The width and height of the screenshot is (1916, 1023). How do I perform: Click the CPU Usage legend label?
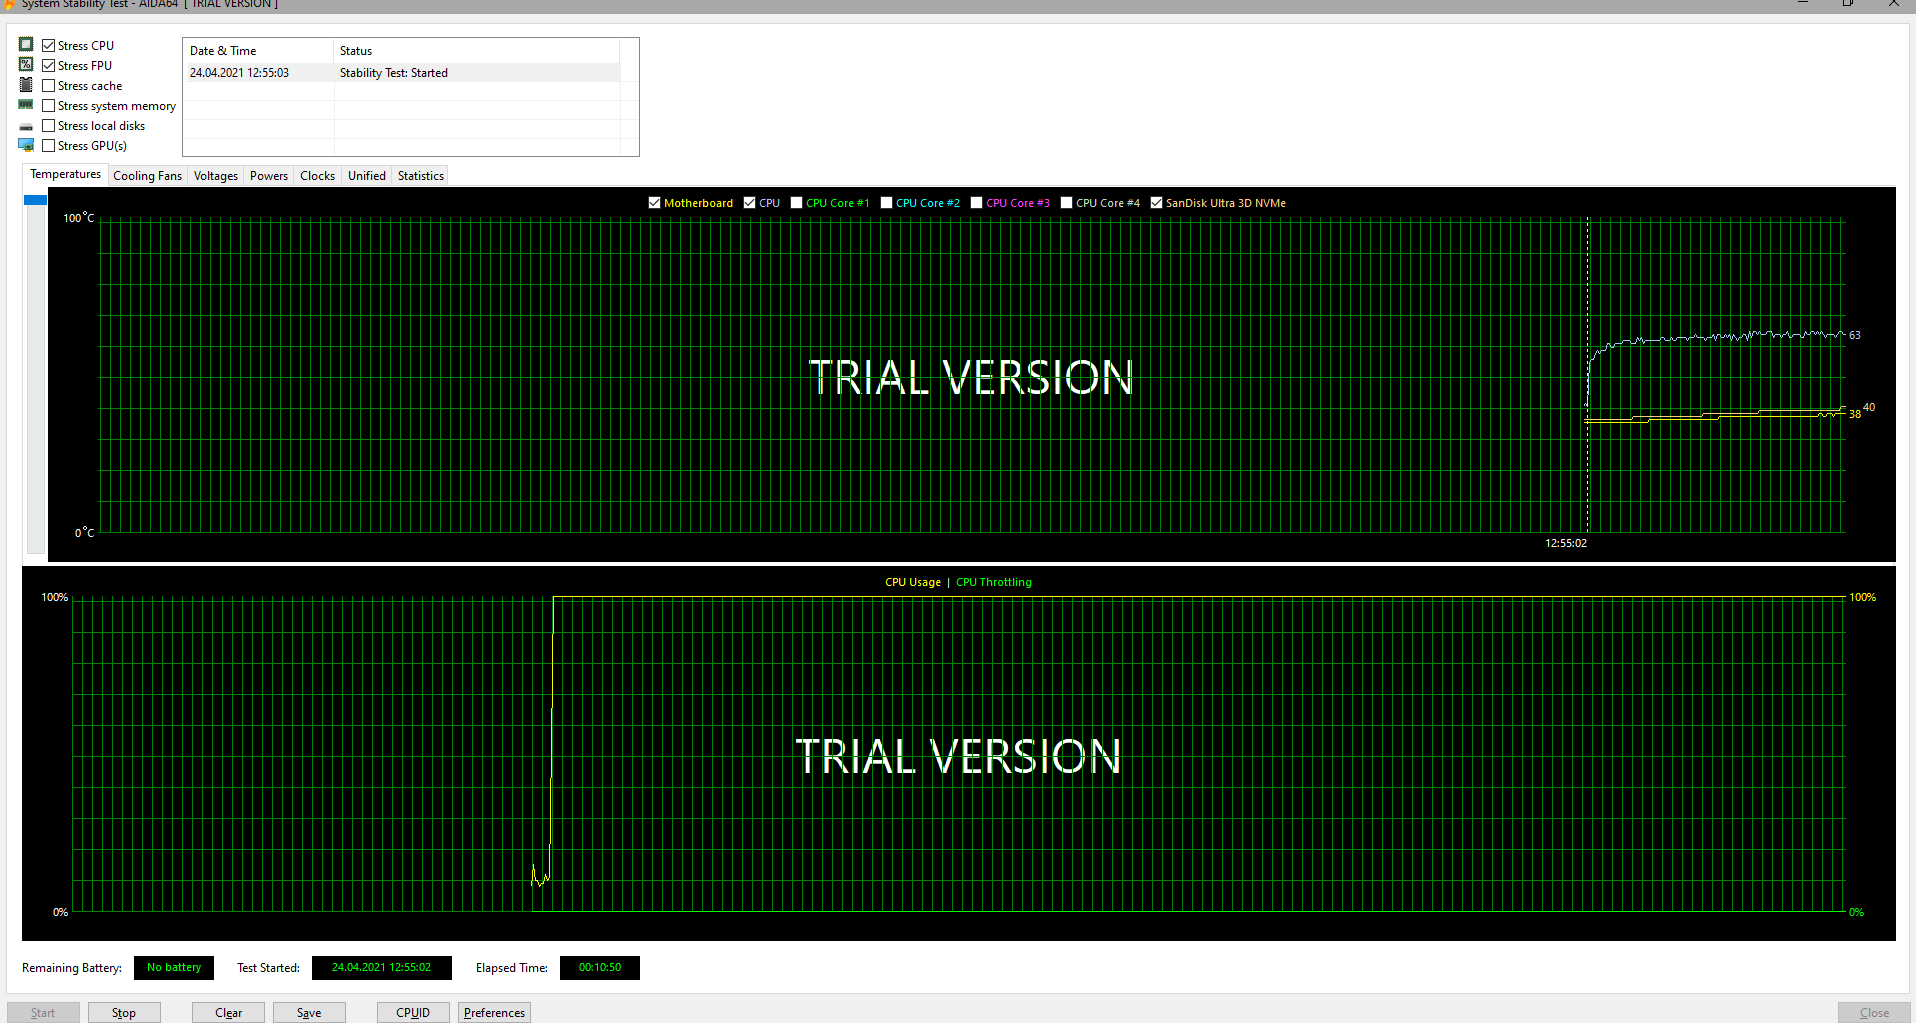(913, 582)
